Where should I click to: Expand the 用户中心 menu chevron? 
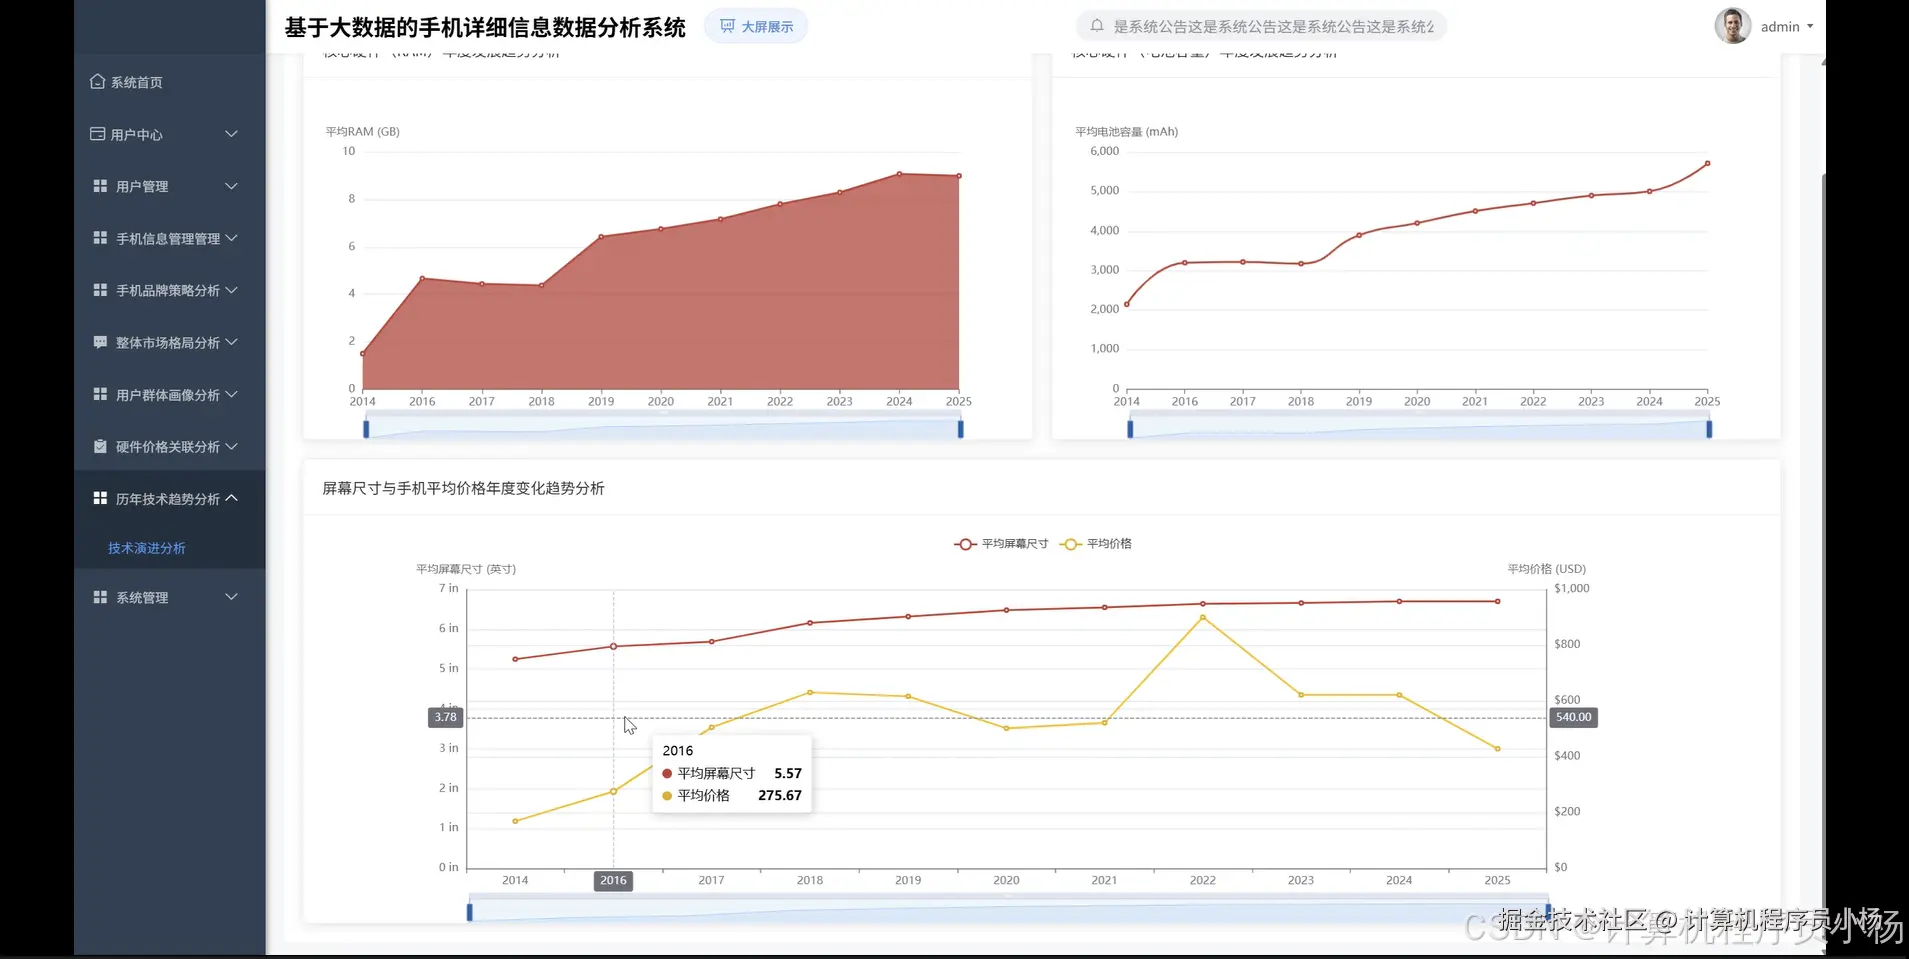pos(231,134)
